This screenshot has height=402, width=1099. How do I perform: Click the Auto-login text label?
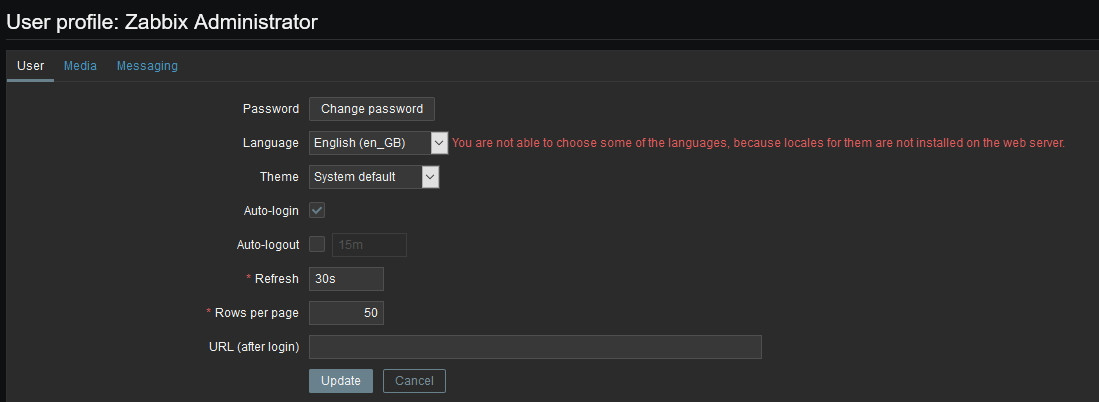click(x=271, y=211)
